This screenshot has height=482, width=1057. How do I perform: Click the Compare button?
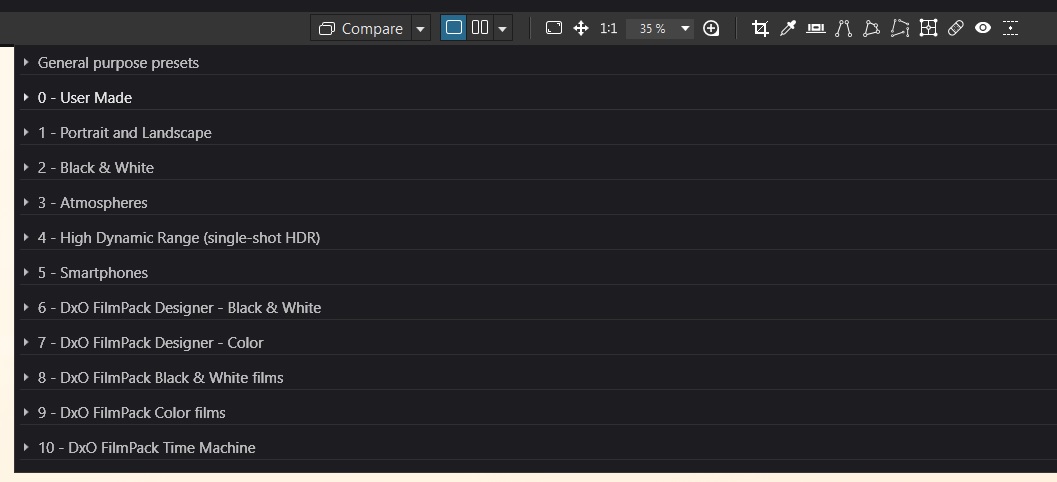[361, 28]
